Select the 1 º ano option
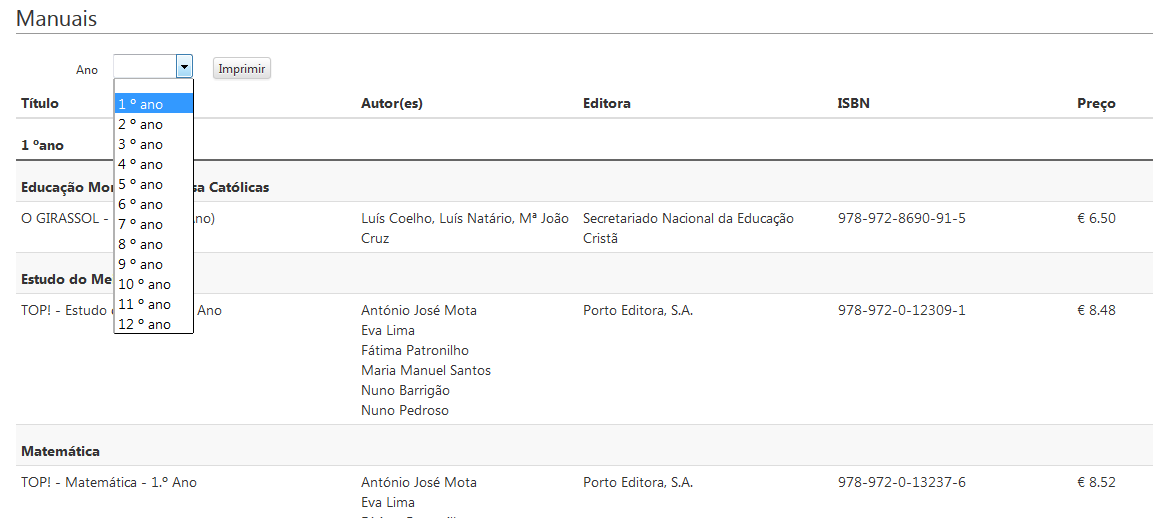The width and height of the screenshot is (1153, 518). (152, 104)
